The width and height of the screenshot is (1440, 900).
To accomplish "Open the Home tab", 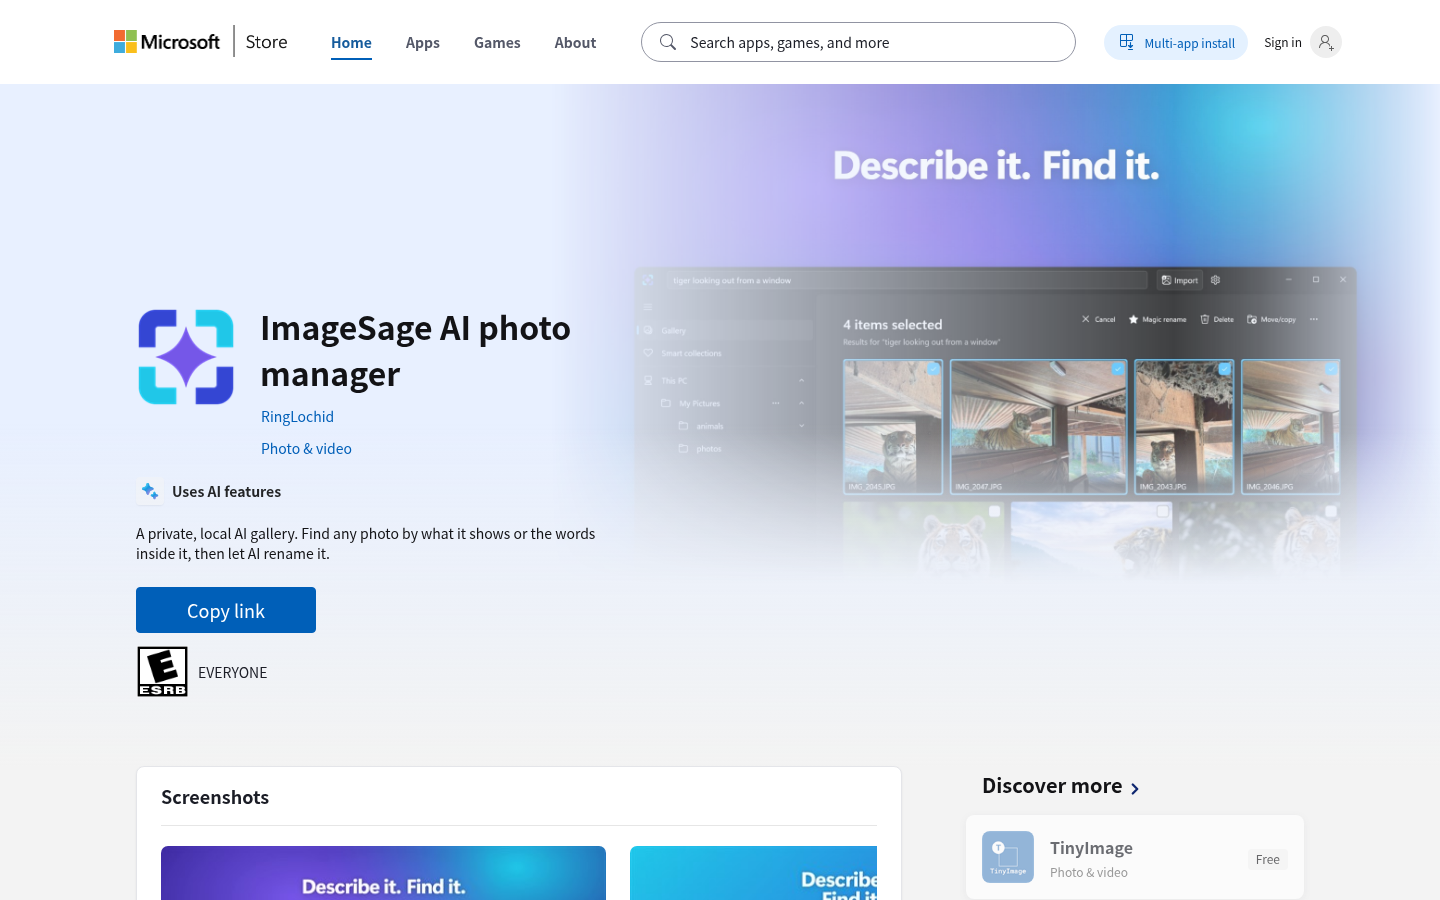I will click(351, 42).
